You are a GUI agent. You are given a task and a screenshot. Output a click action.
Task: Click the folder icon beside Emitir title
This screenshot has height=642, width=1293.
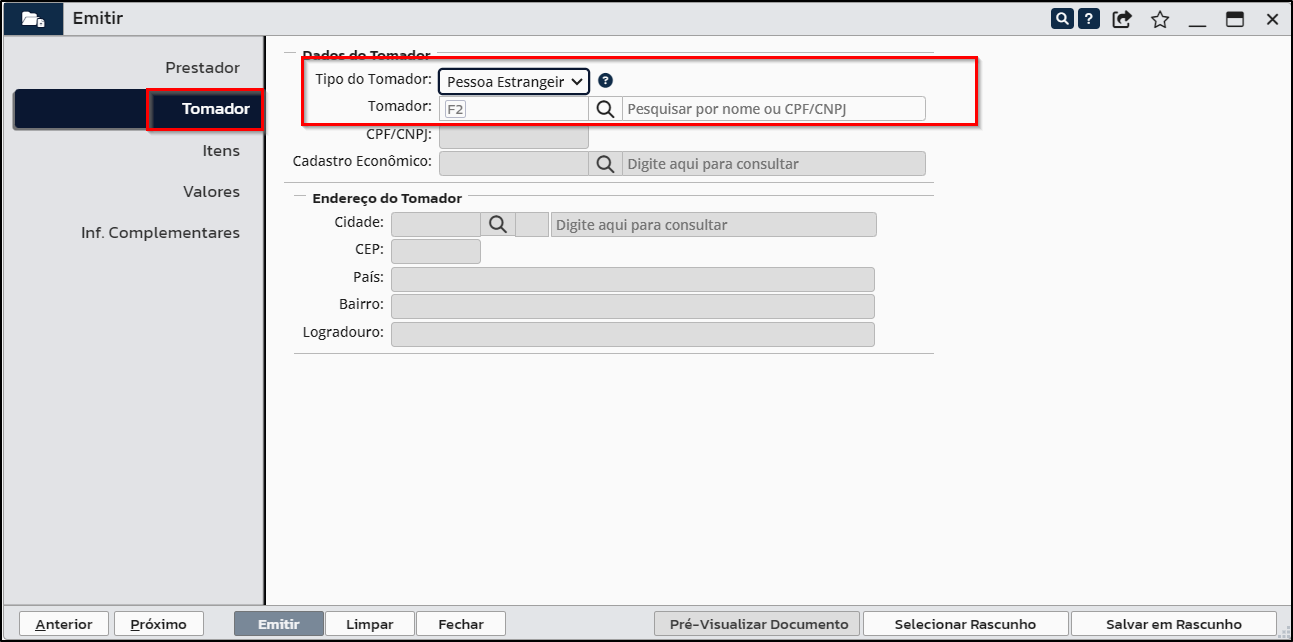(33, 19)
